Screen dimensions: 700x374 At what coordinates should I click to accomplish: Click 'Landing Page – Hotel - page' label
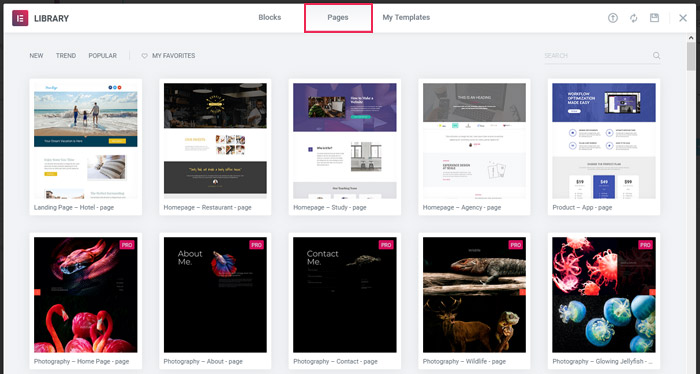pyautogui.click(x=74, y=208)
